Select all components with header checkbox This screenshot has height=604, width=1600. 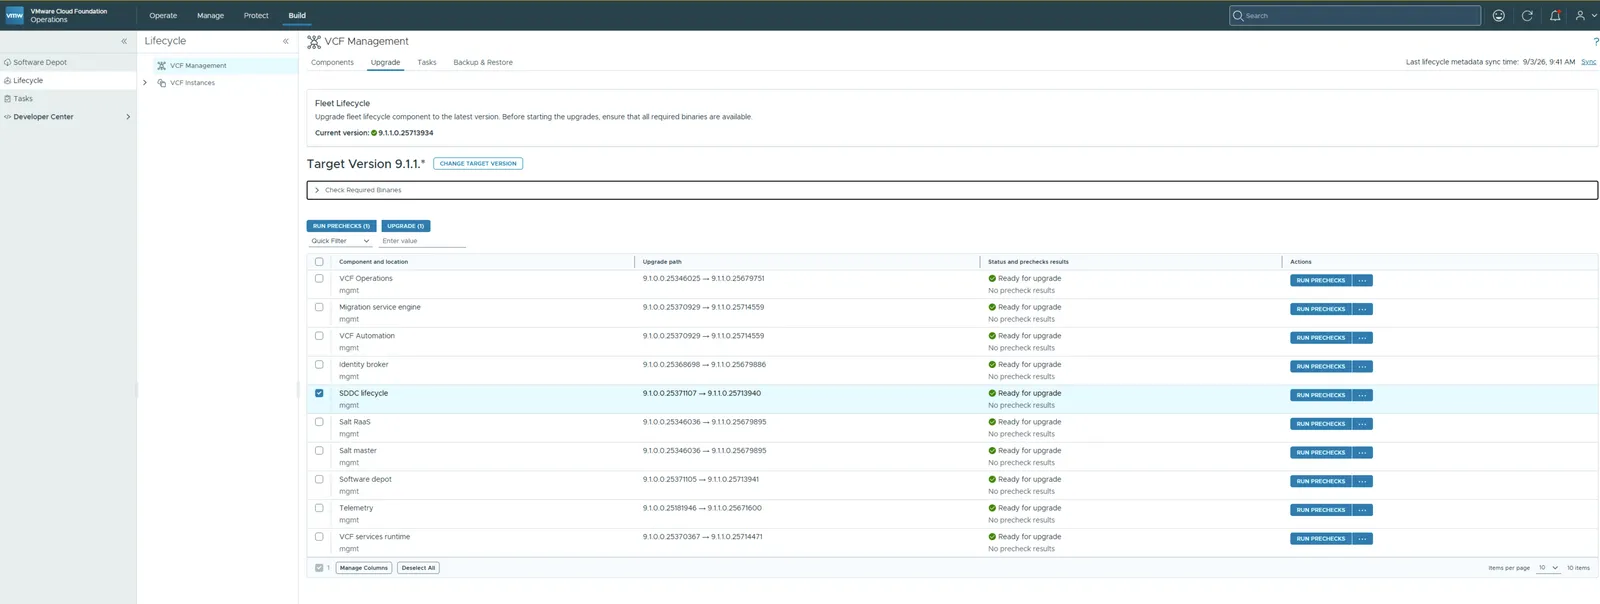point(319,262)
